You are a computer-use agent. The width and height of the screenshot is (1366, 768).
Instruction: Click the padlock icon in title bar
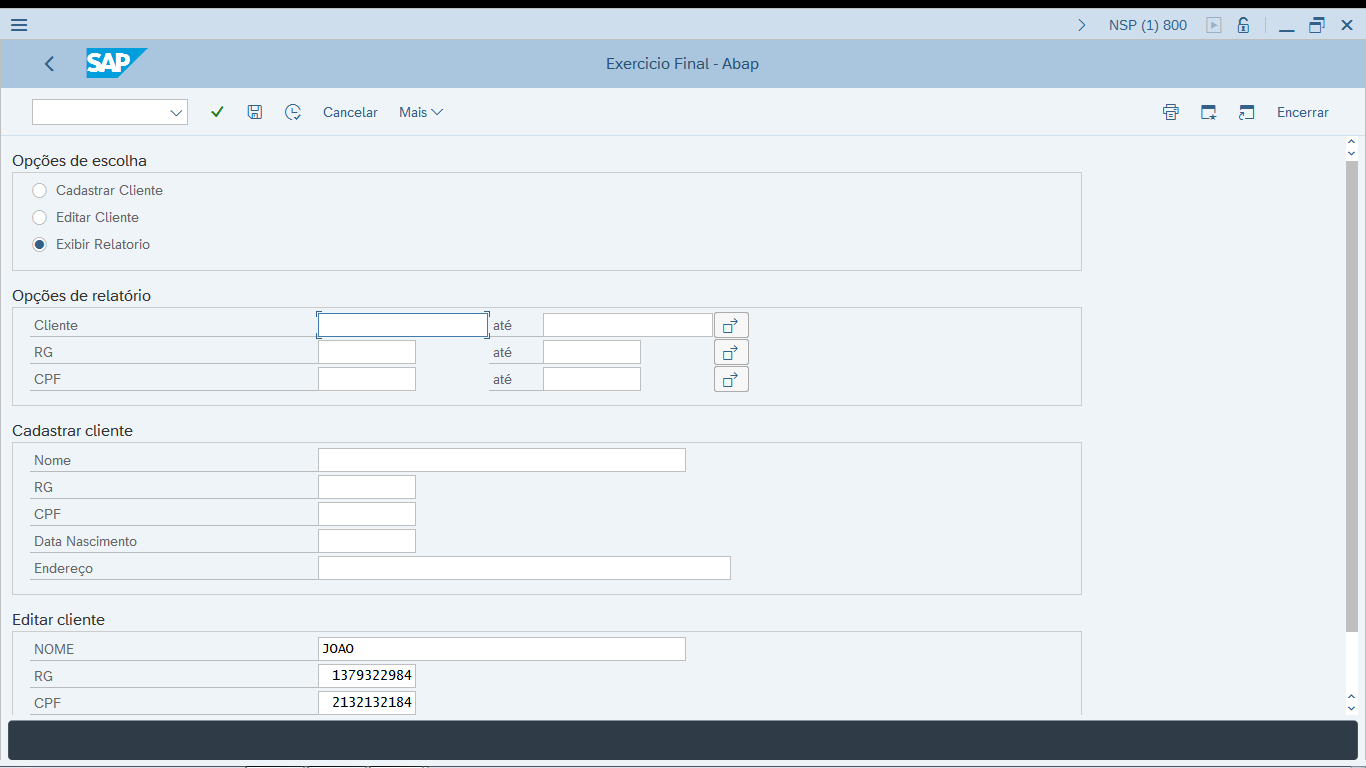1243,25
